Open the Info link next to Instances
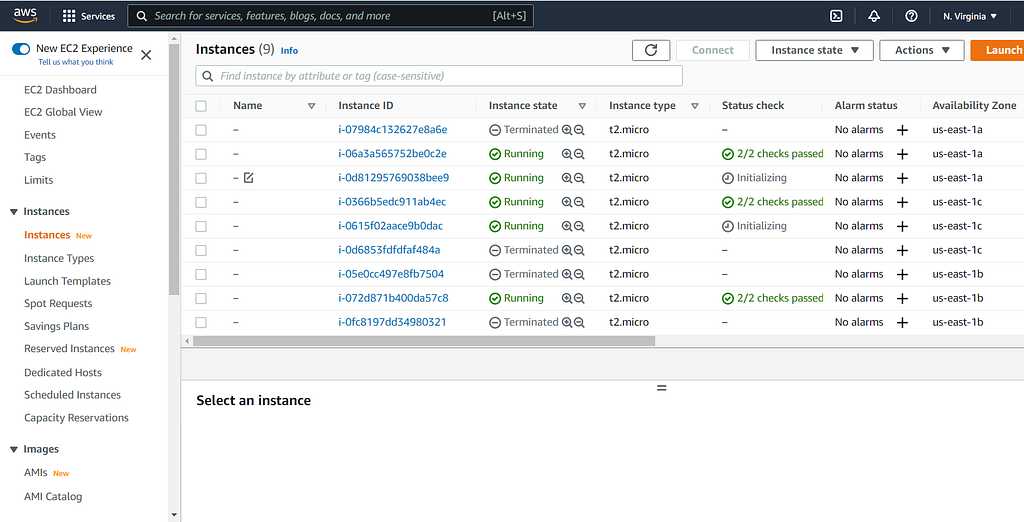The width and height of the screenshot is (1024, 522). coord(289,50)
